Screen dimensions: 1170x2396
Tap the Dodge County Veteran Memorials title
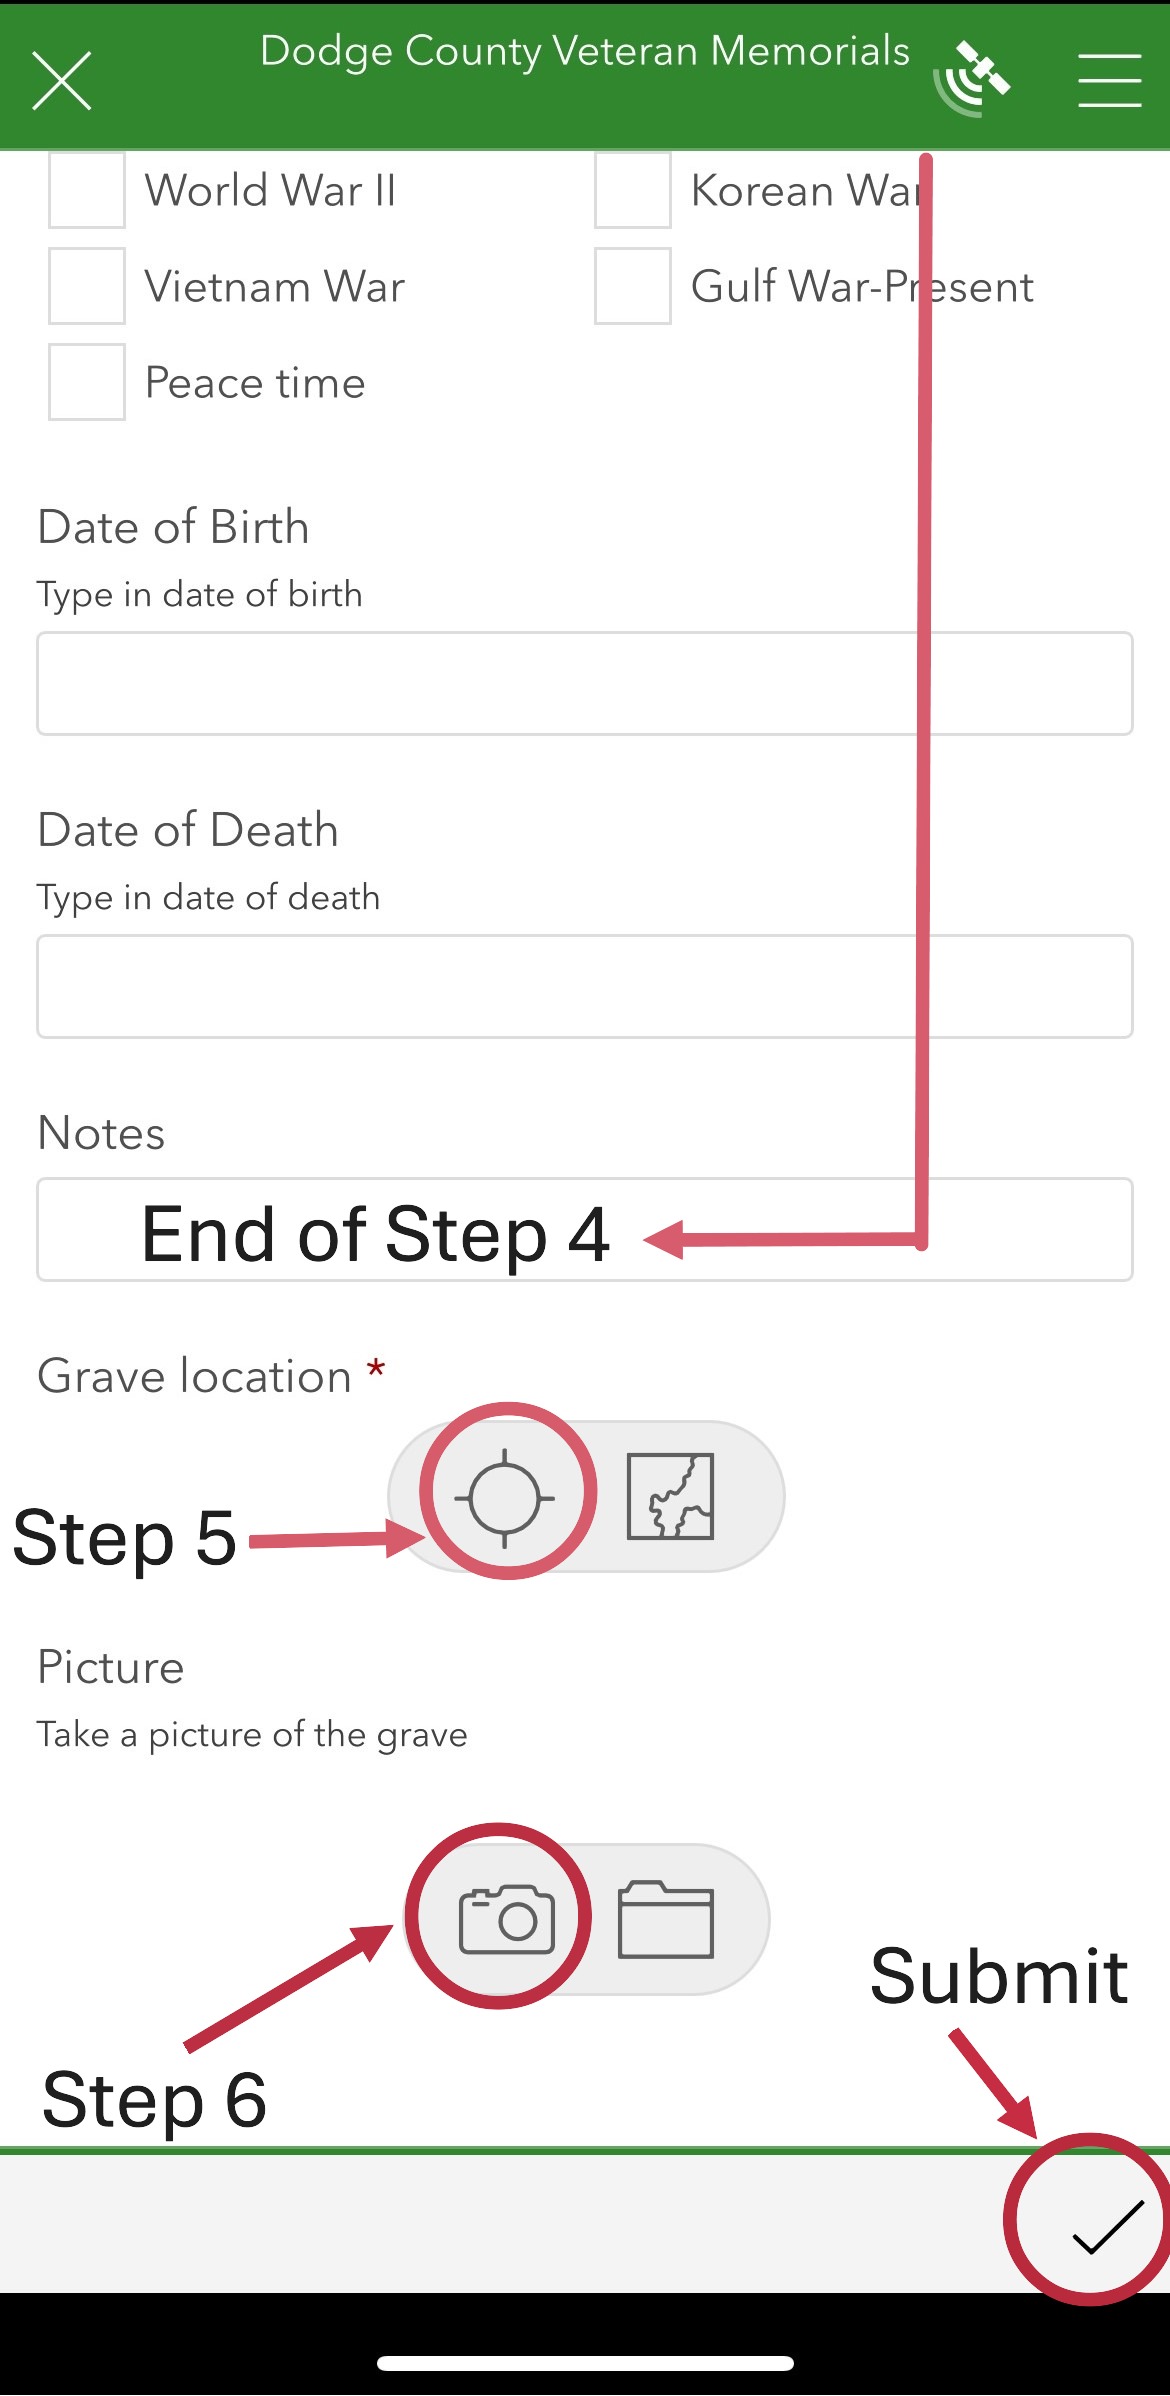pyautogui.click(x=584, y=52)
